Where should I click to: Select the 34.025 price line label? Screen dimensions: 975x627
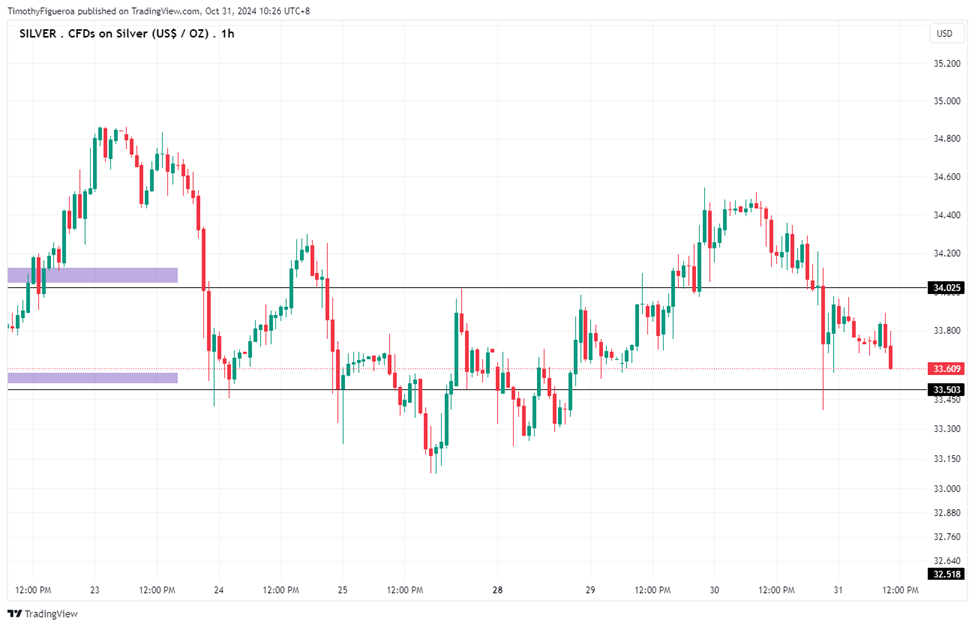946,288
